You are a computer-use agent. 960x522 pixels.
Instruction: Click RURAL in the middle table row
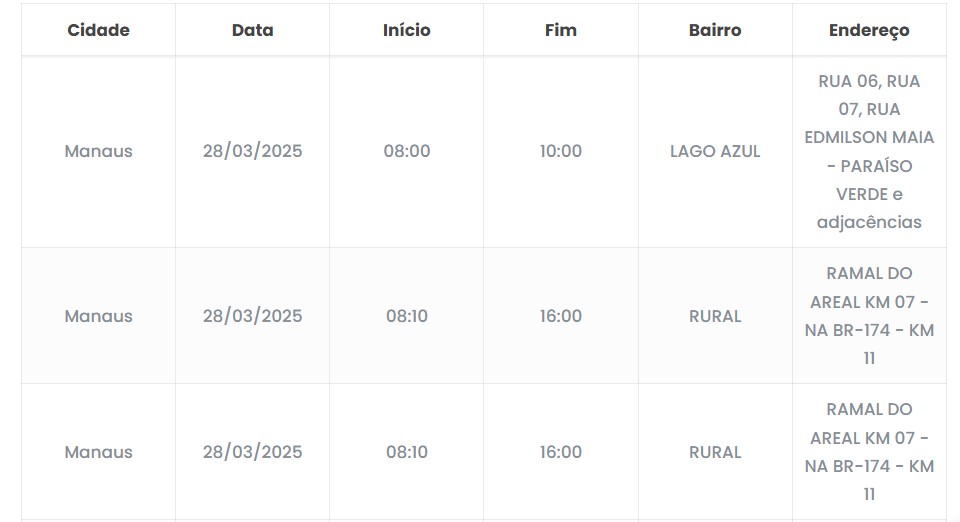click(x=715, y=316)
